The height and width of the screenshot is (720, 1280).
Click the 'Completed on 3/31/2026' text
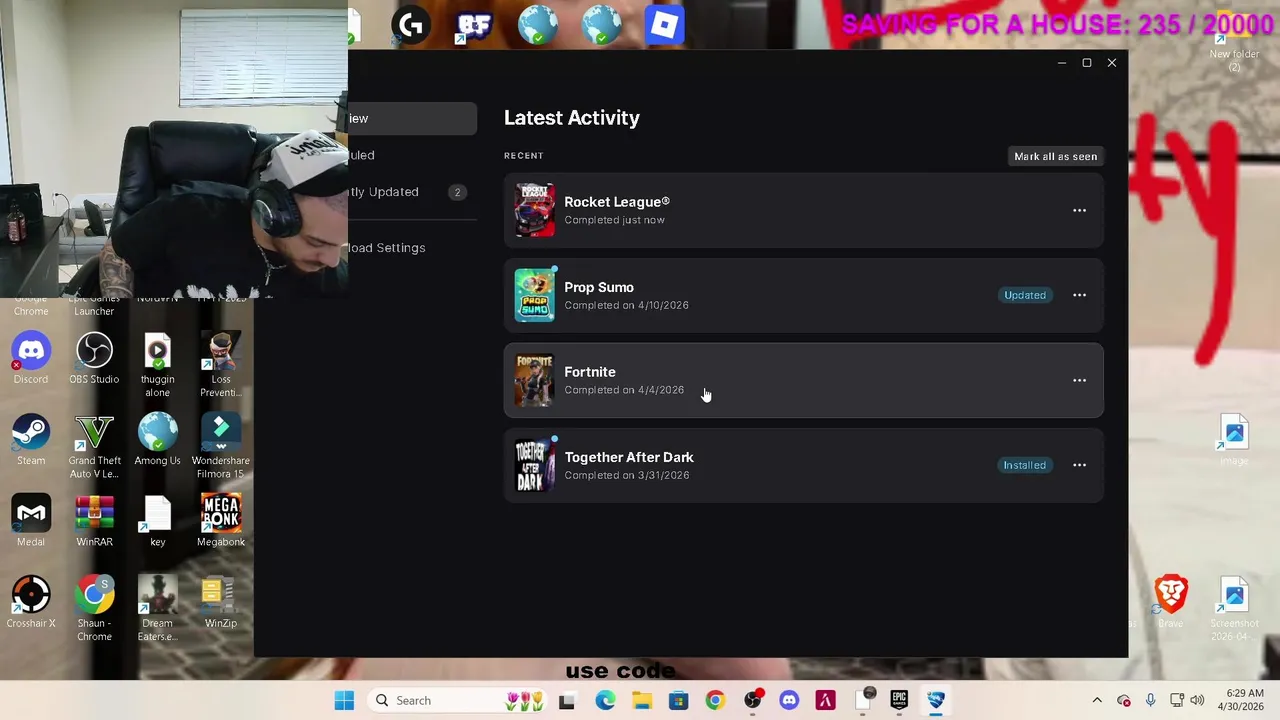[627, 475]
